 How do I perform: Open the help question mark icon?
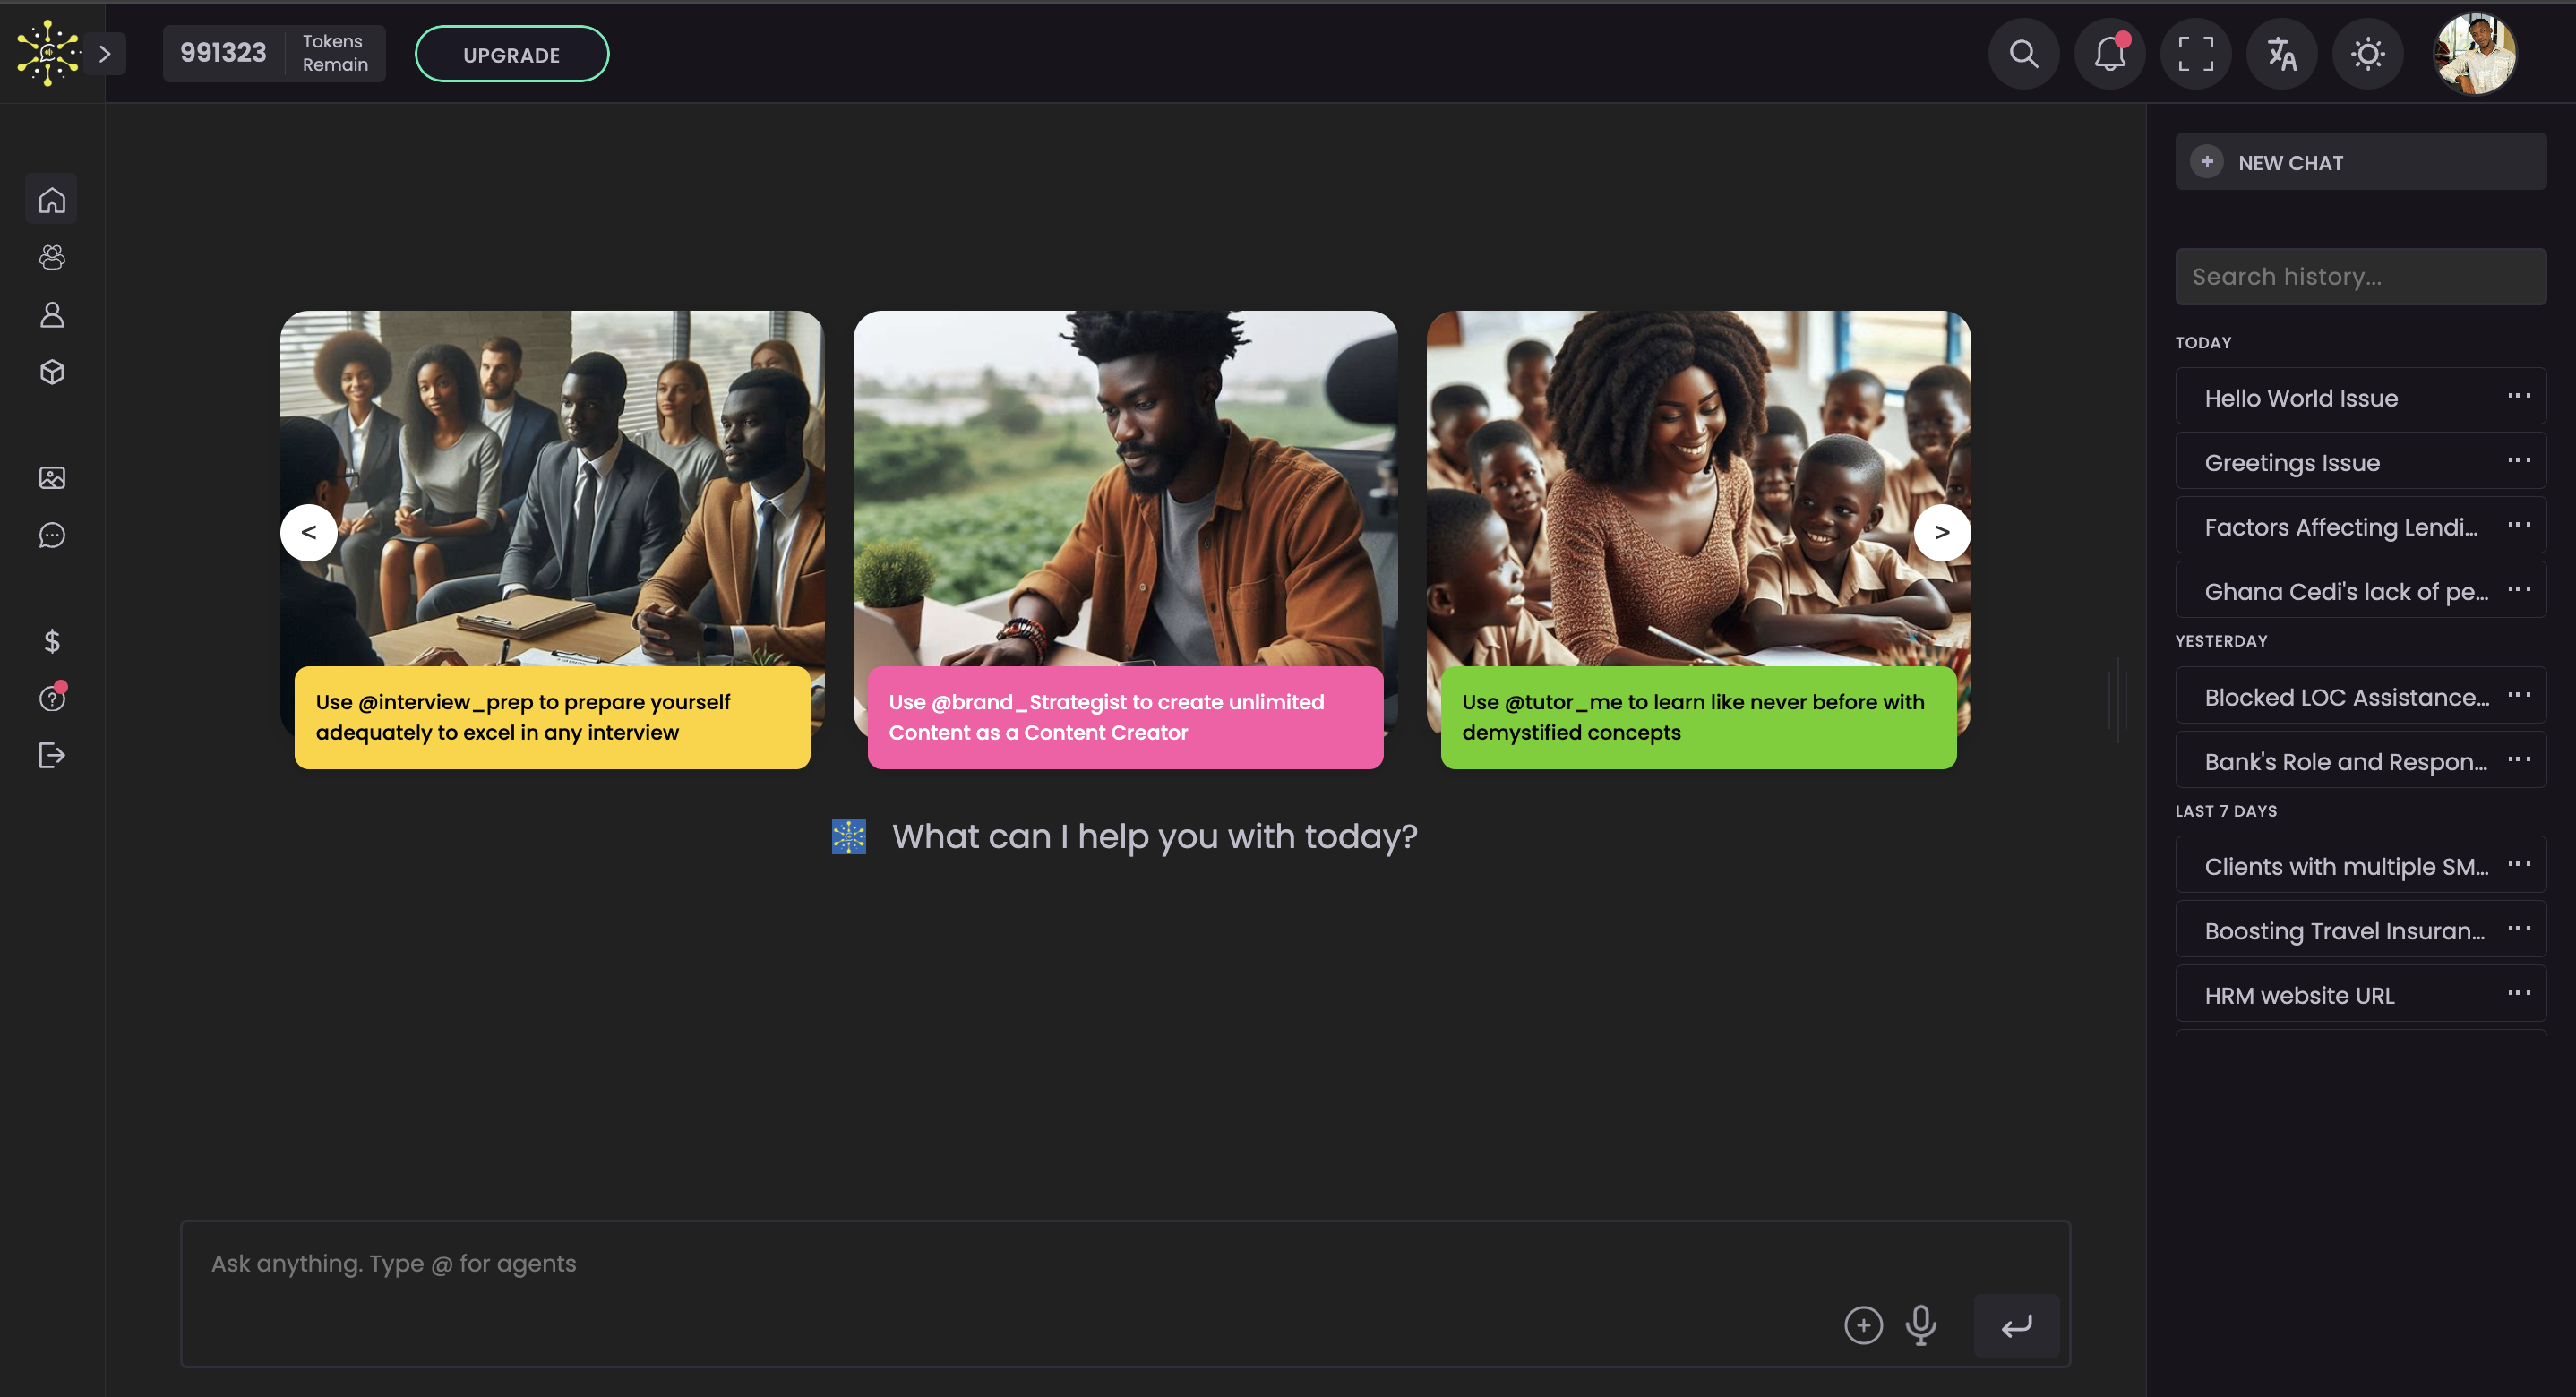[52, 698]
